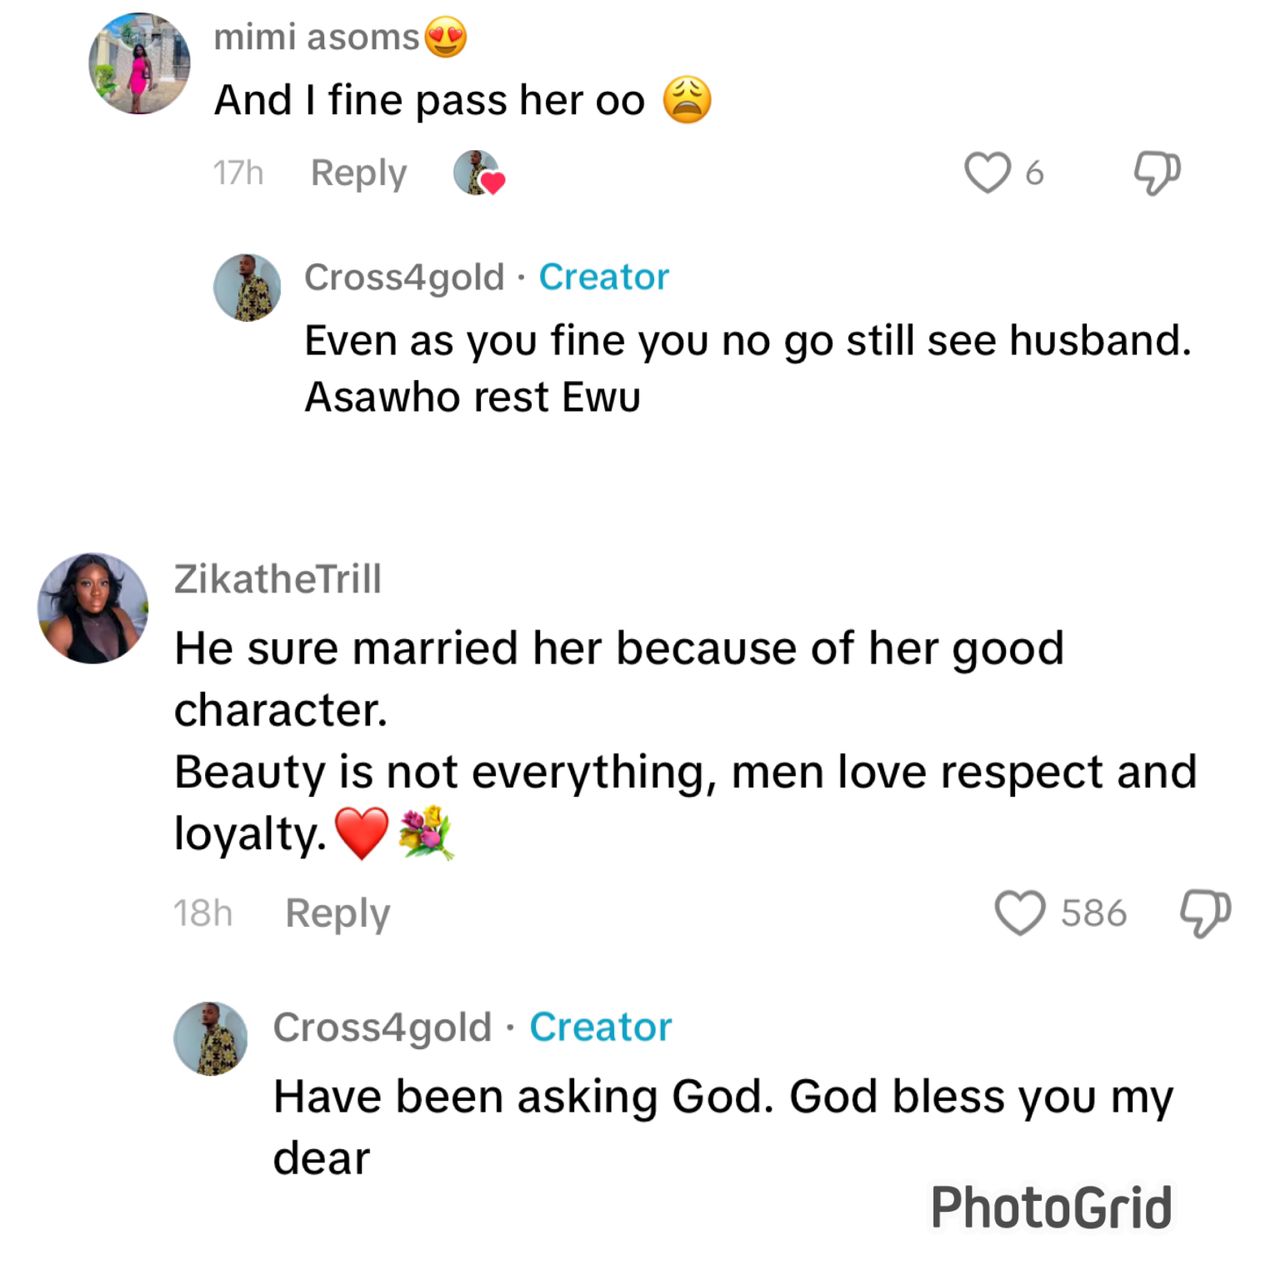Open mimi asoms username link
Viewport: 1280px width, 1280px height.
(x=316, y=37)
